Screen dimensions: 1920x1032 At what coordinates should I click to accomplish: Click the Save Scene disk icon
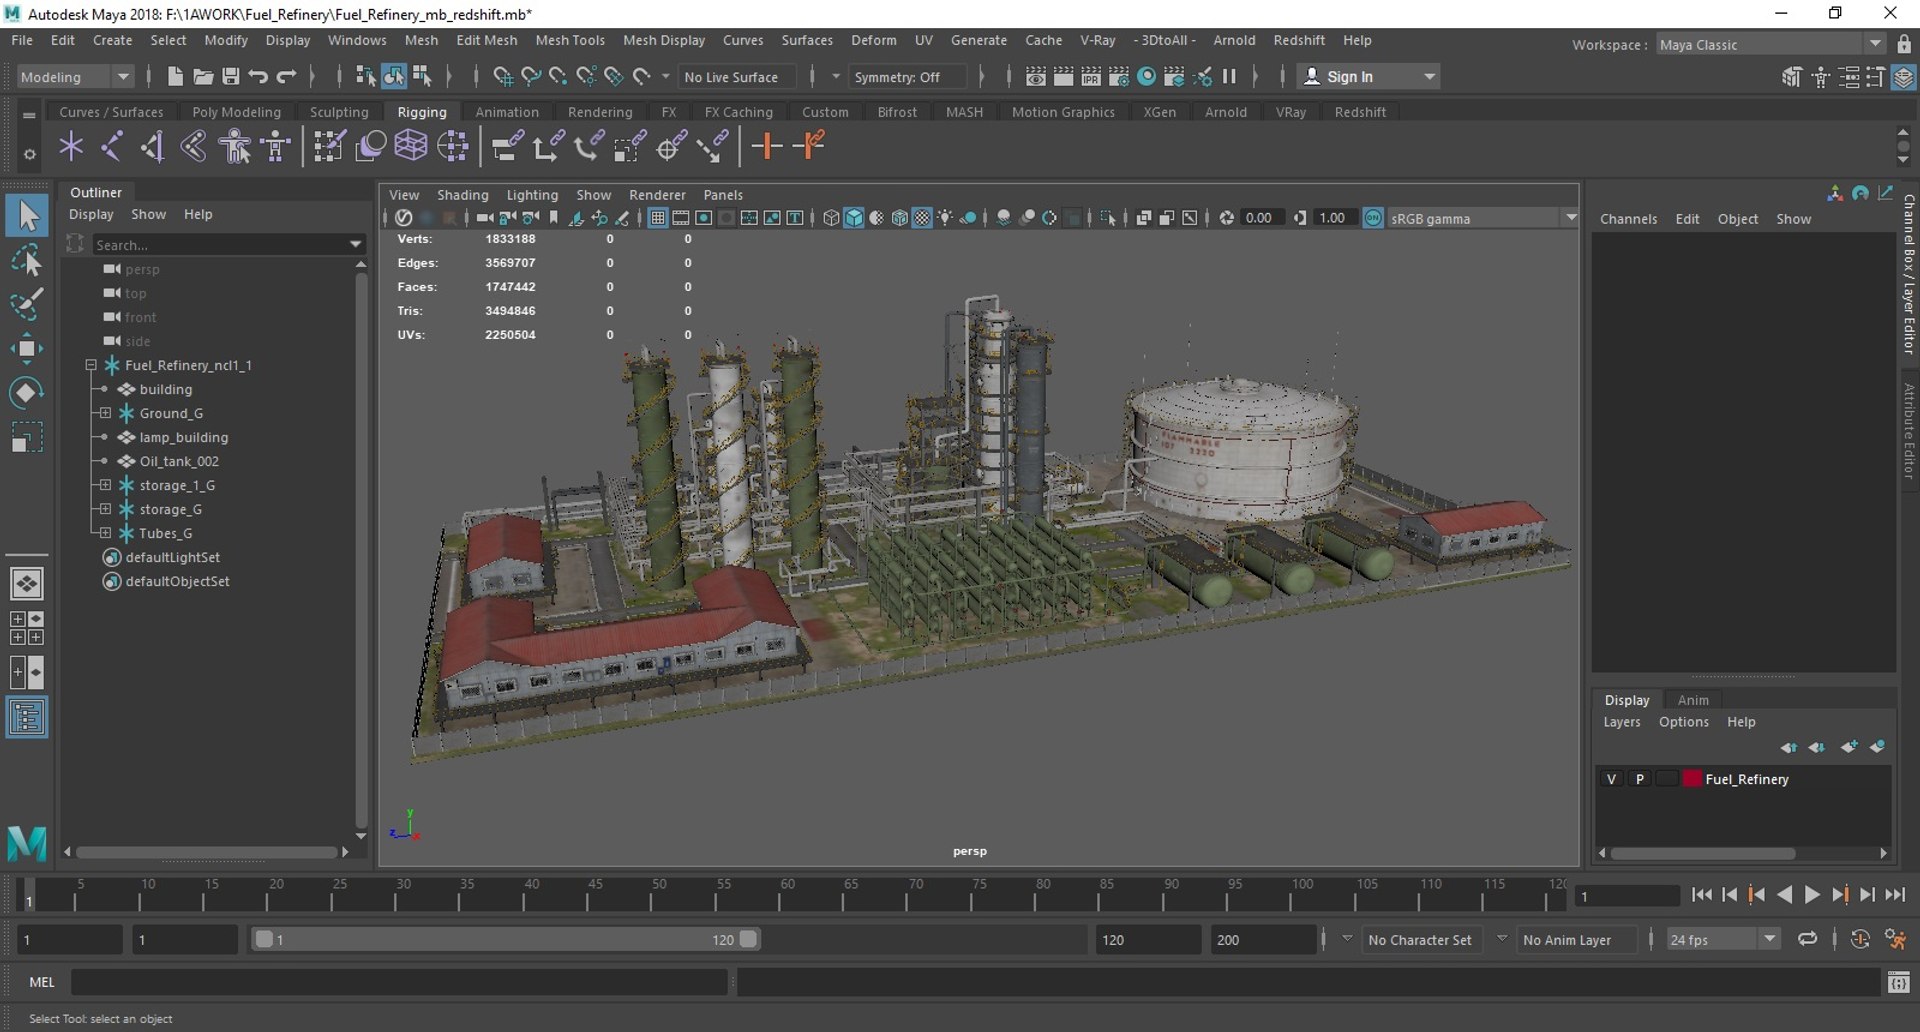click(x=230, y=77)
